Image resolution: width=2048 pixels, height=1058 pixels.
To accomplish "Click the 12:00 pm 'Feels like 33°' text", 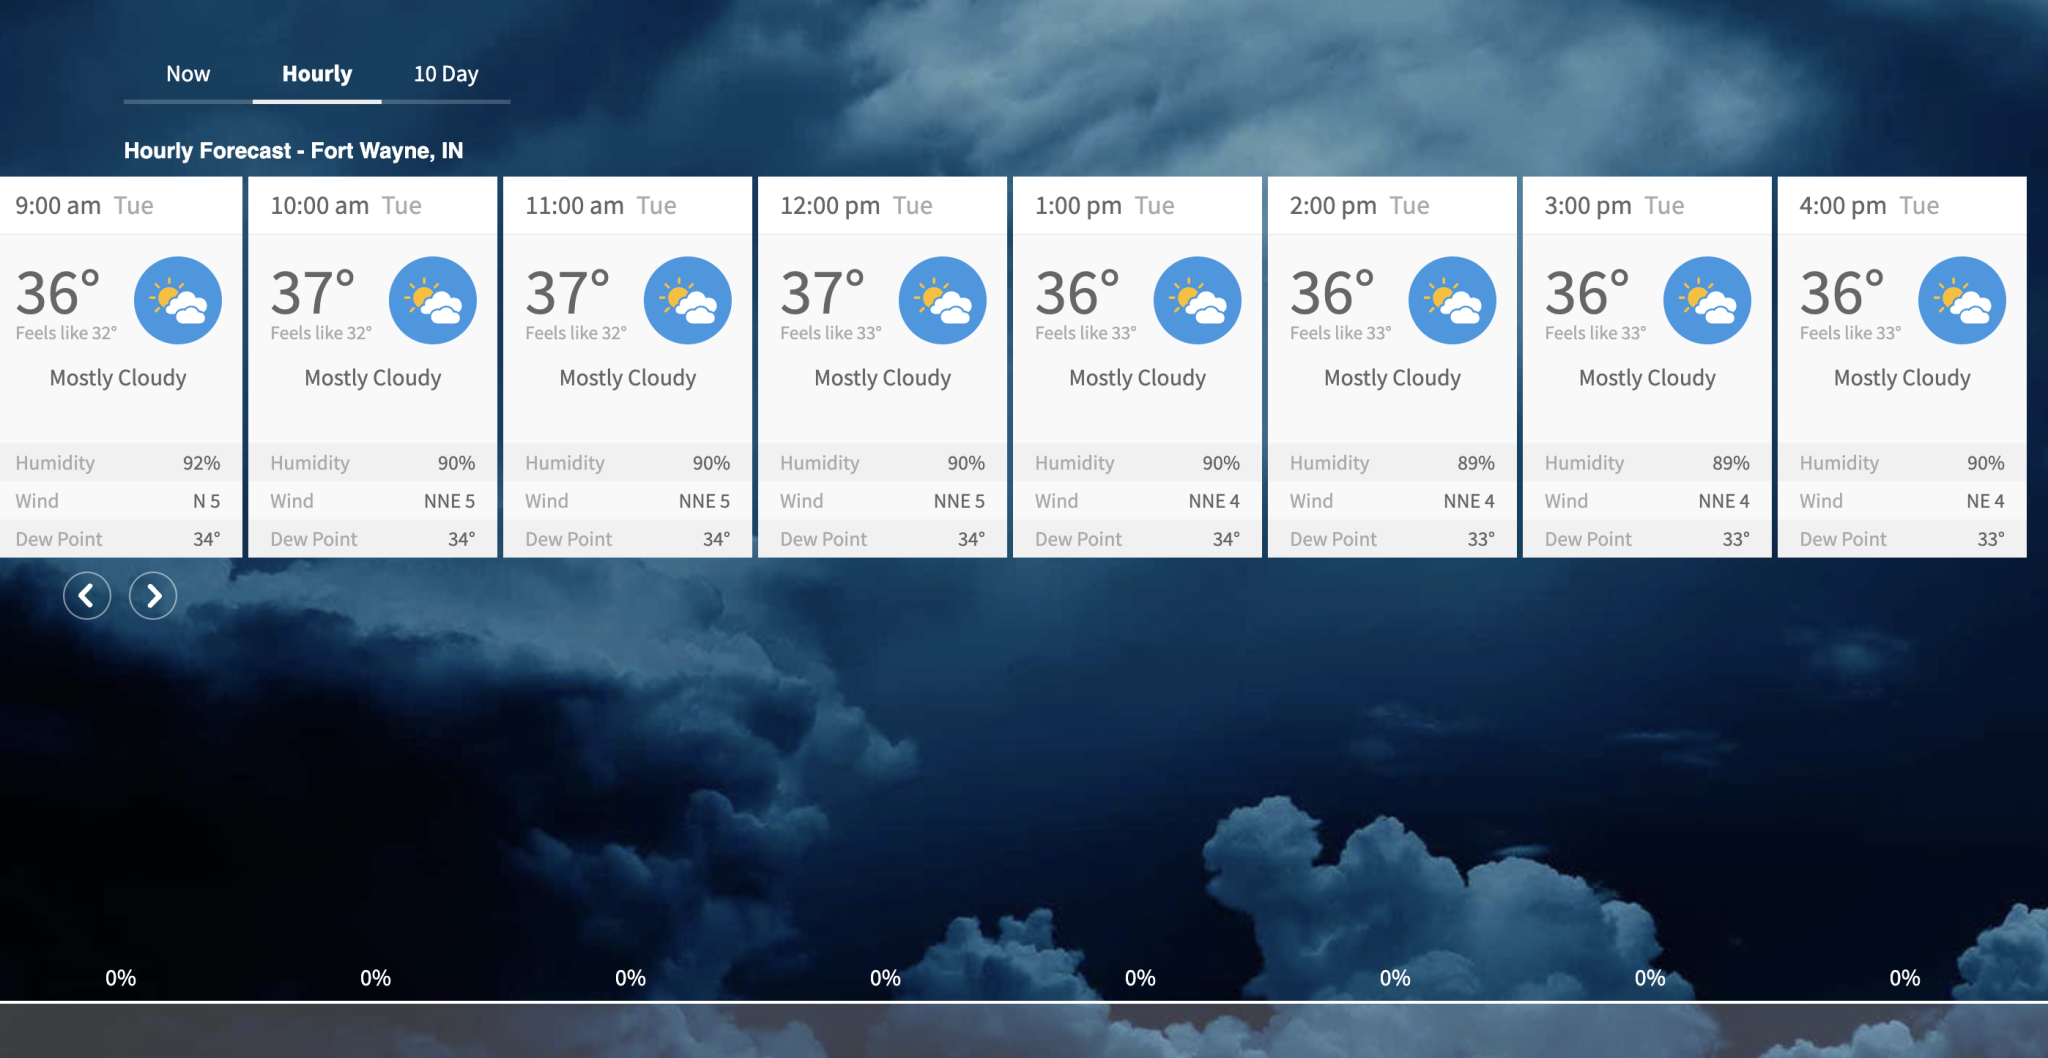I will coord(831,333).
